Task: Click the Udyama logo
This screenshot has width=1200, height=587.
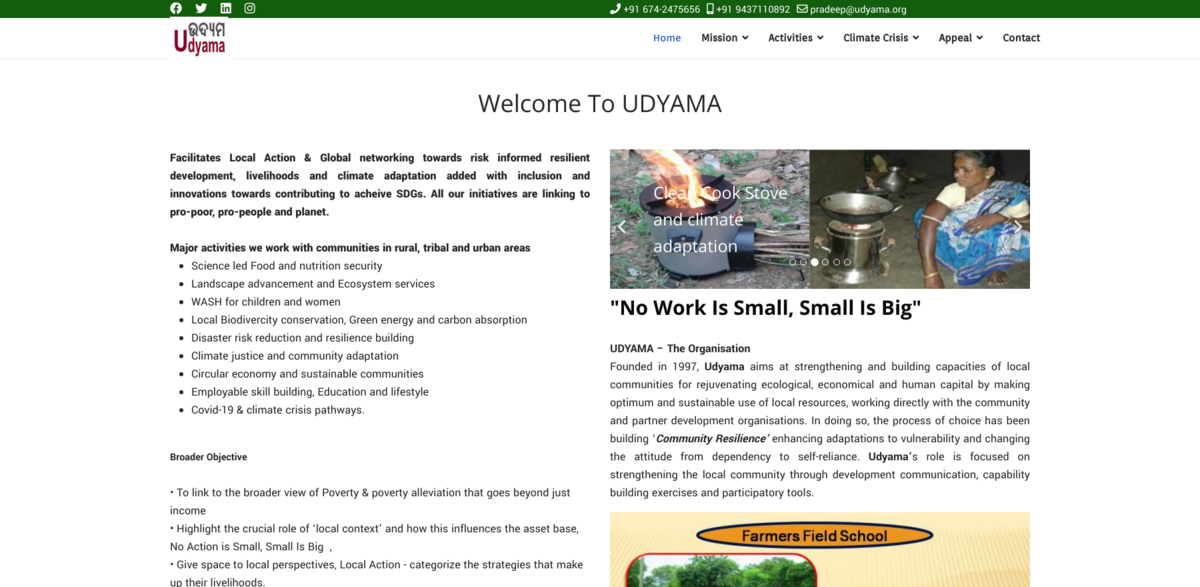Action: (x=198, y=38)
